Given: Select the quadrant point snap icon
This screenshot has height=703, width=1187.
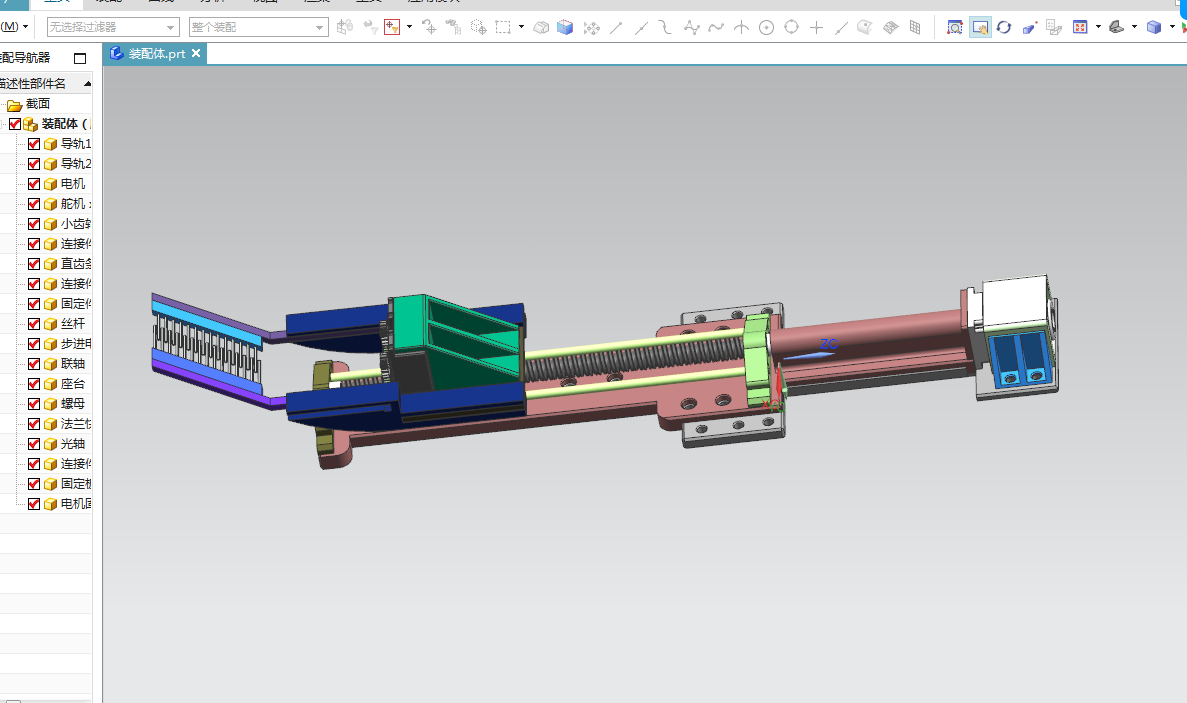Looking at the screenshot, I should pyautogui.click(x=791, y=27).
